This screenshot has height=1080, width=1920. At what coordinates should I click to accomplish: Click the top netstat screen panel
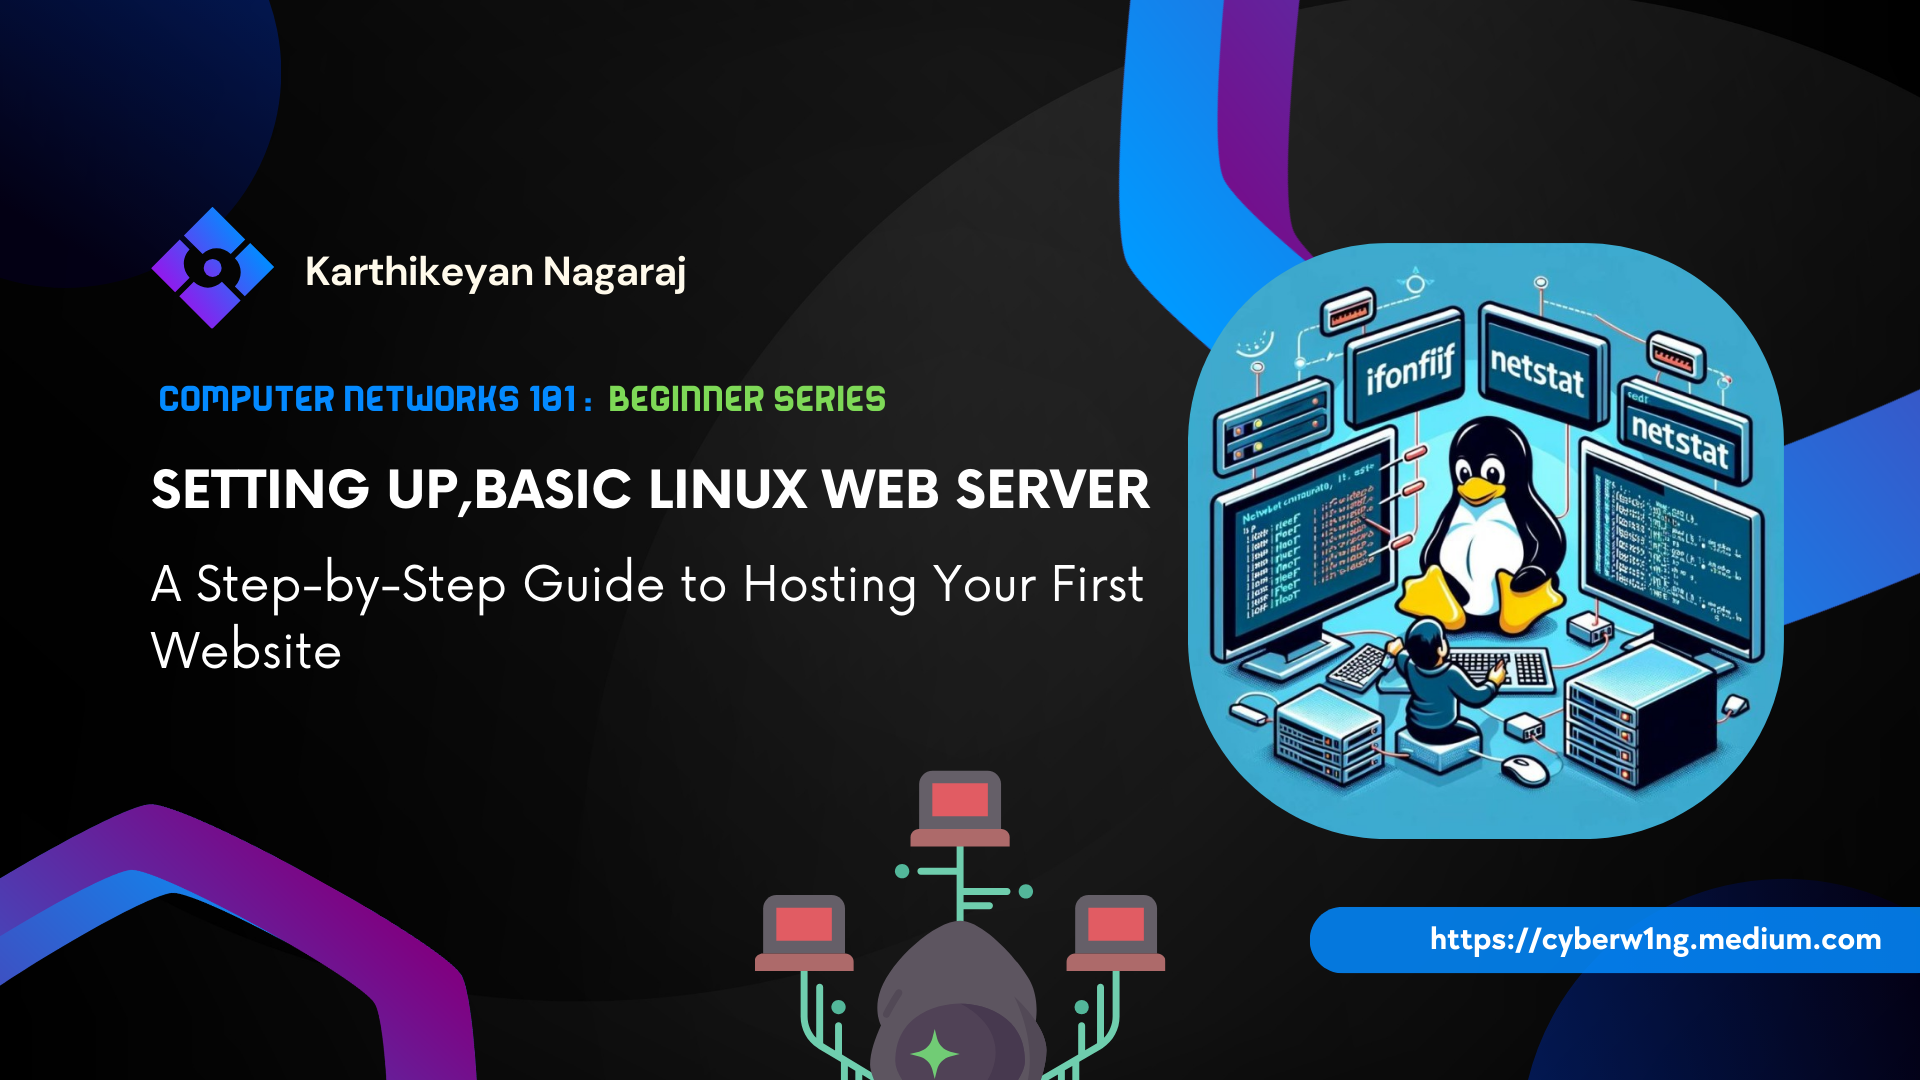coord(1537,368)
